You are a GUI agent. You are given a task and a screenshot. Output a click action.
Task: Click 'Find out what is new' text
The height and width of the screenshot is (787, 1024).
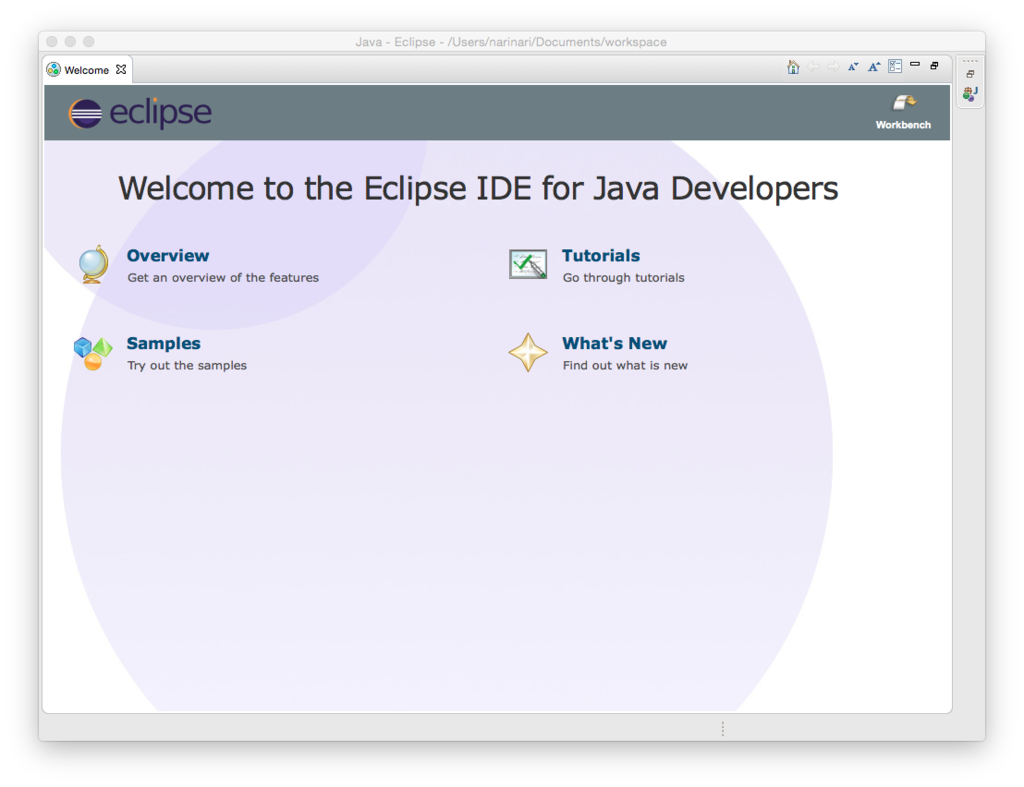click(625, 366)
